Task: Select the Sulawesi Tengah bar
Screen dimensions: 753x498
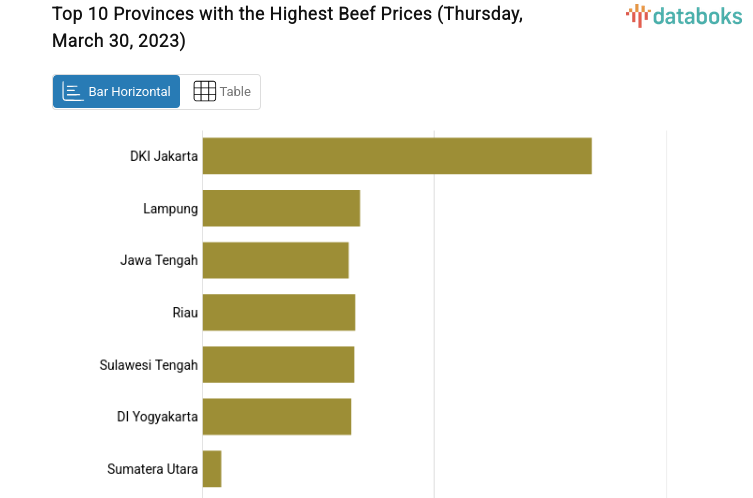Action: [278, 364]
